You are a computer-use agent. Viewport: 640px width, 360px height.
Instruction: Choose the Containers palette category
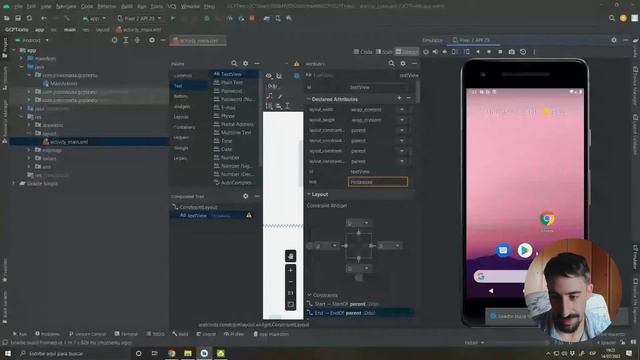tap(184, 127)
